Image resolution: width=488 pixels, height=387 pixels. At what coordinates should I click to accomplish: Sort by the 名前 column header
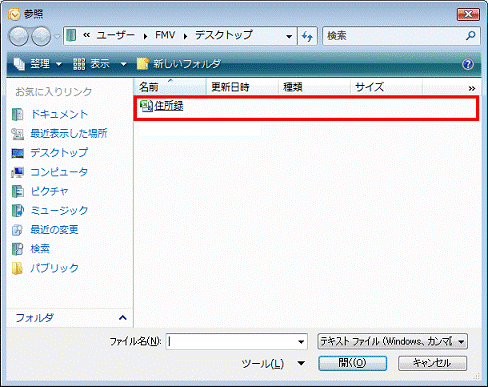tap(170, 87)
